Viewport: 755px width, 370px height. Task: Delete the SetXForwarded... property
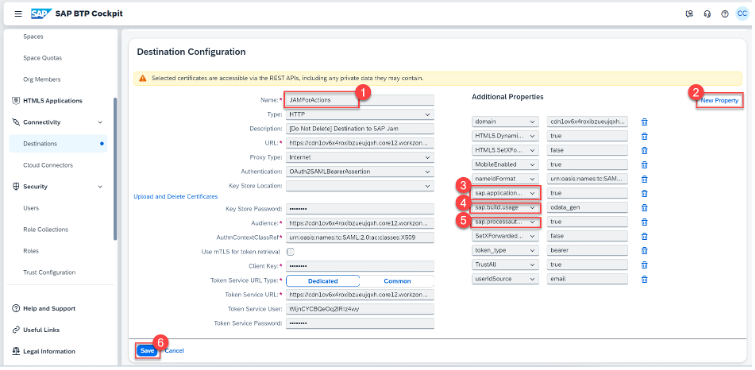click(x=644, y=236)
